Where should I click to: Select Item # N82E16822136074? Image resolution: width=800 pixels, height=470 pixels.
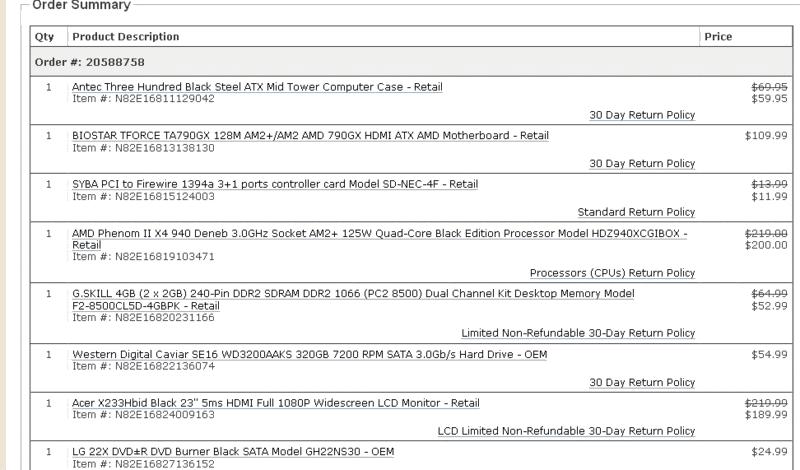click(x=143, y=366)
